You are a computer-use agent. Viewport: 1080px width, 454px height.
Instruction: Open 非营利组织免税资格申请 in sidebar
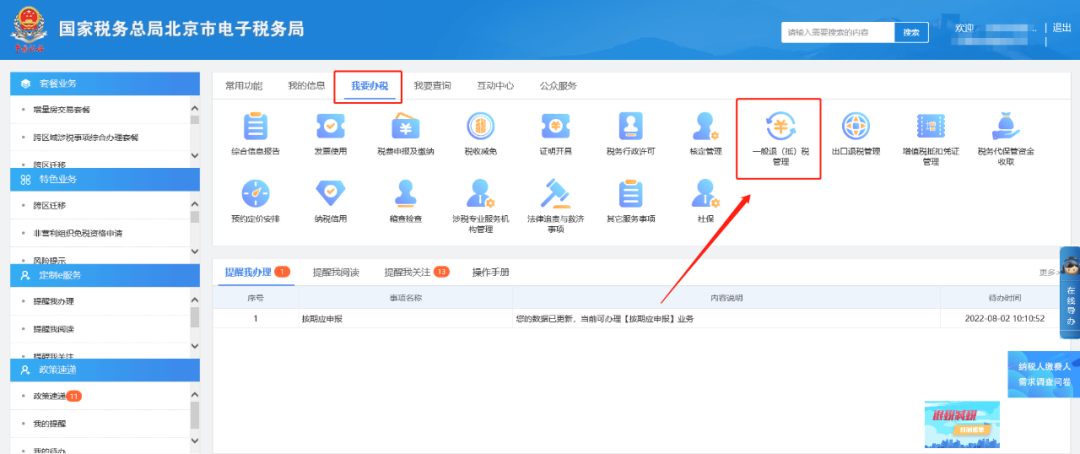click(x=78, y=233)
